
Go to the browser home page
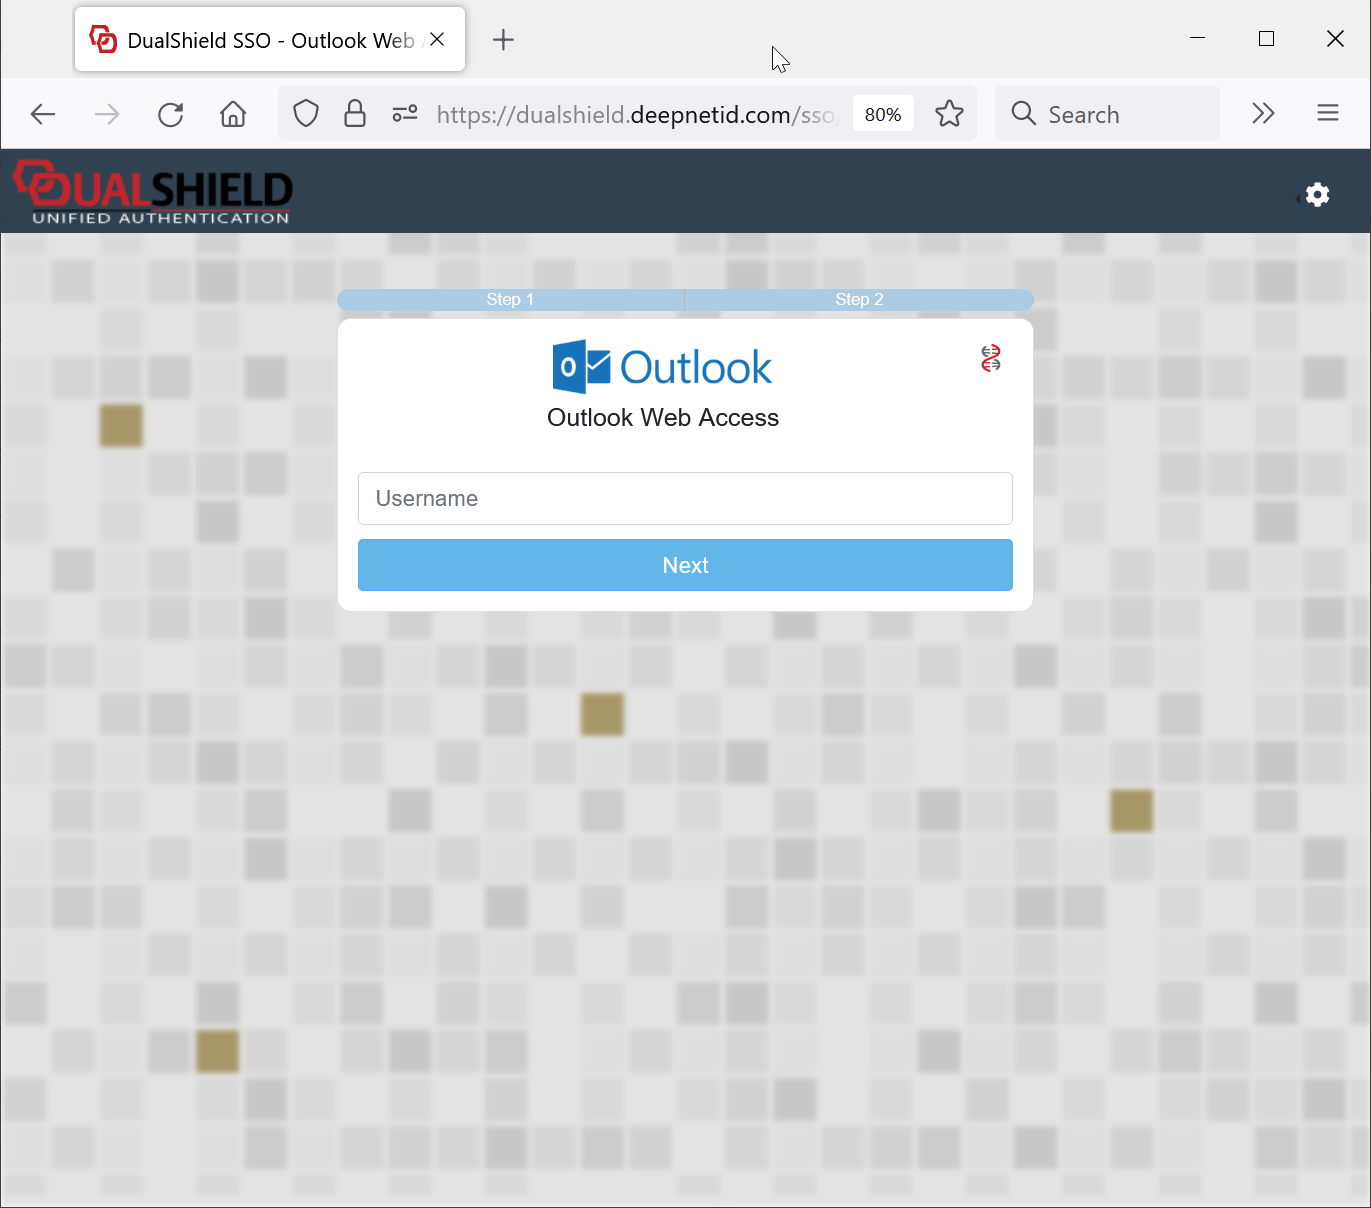[x=233, y=114]
